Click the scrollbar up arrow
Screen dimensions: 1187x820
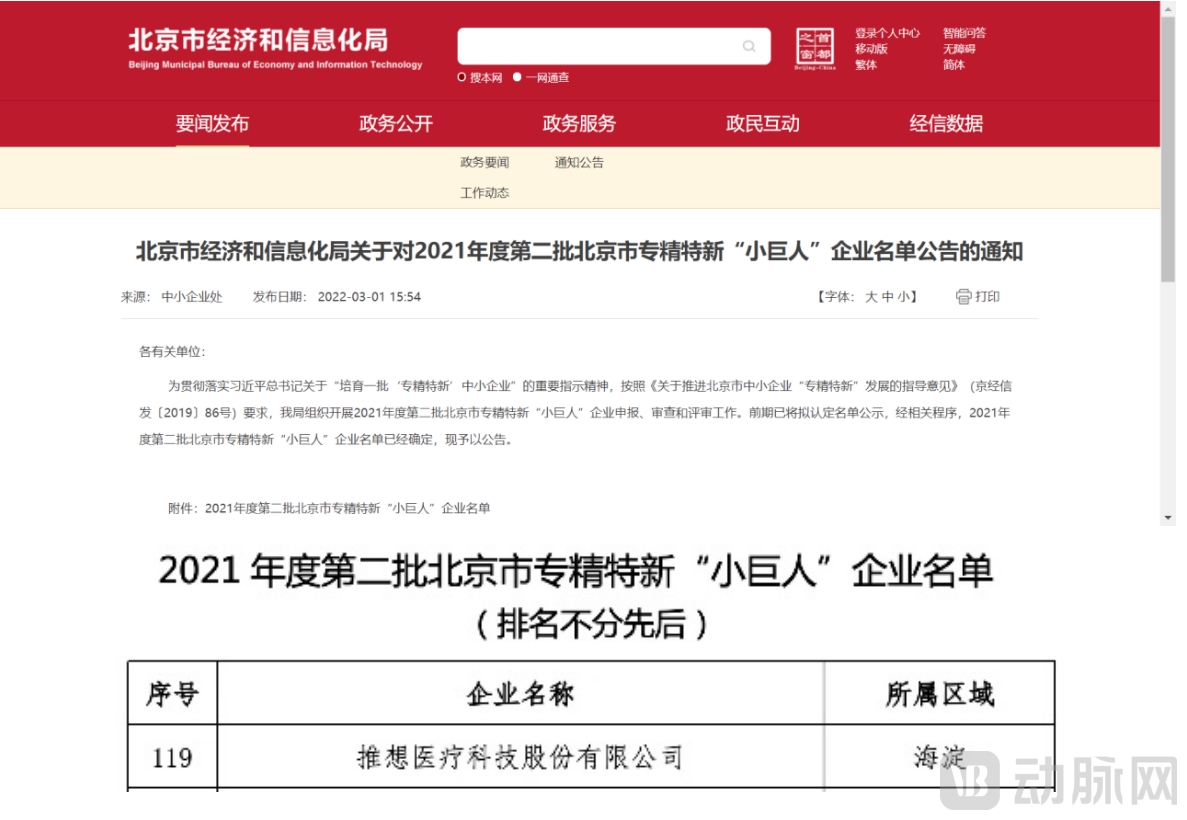pyautogui.click(x=1167, y=9)
